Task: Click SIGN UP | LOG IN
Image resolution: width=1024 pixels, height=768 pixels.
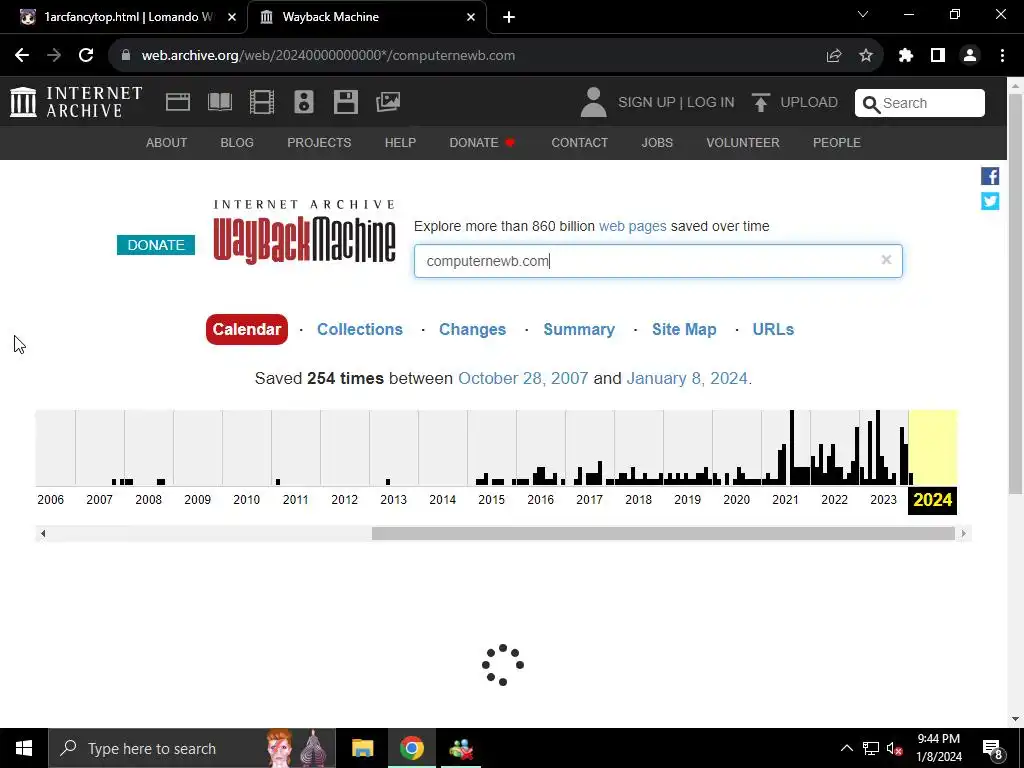Action: (676, 103)
